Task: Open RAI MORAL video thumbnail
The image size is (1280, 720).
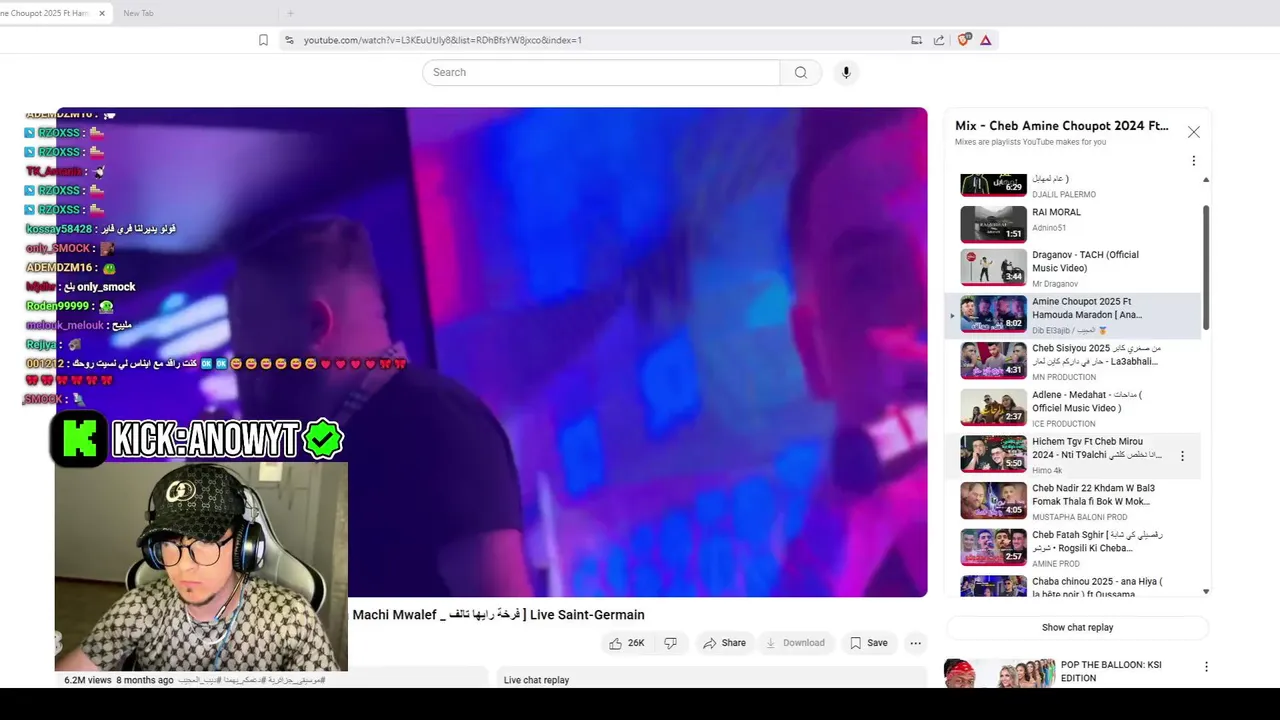Action: [993, 224]
